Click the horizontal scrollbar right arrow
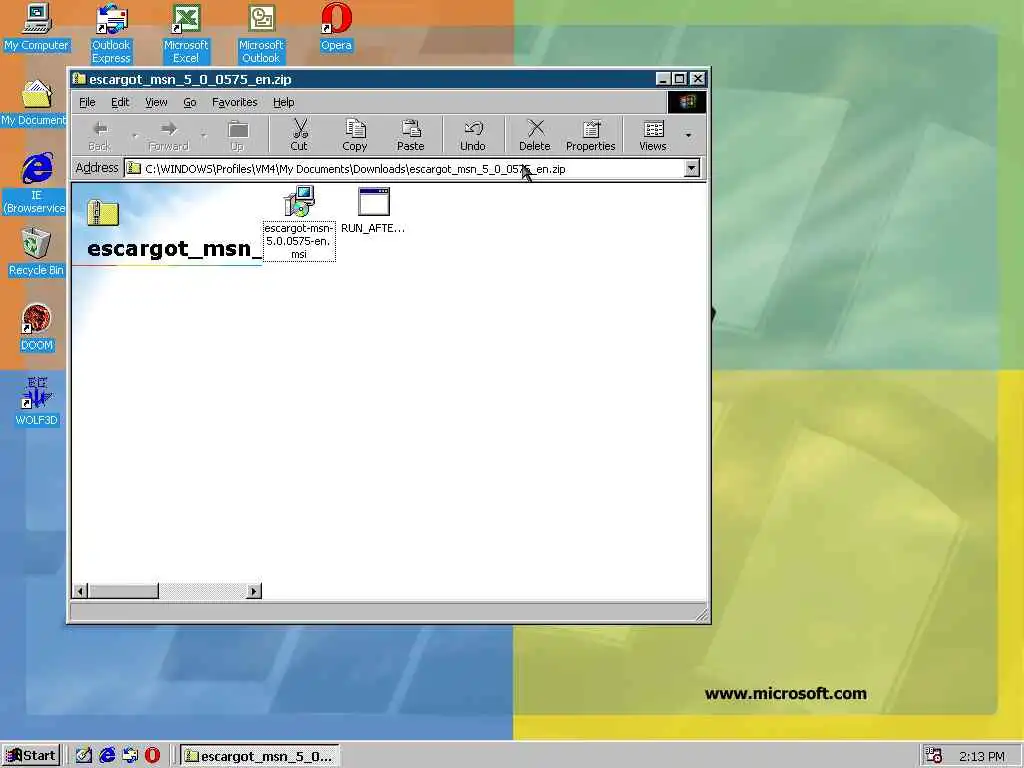The width and height of the screenshot is (1024, 768). (253, 591)
